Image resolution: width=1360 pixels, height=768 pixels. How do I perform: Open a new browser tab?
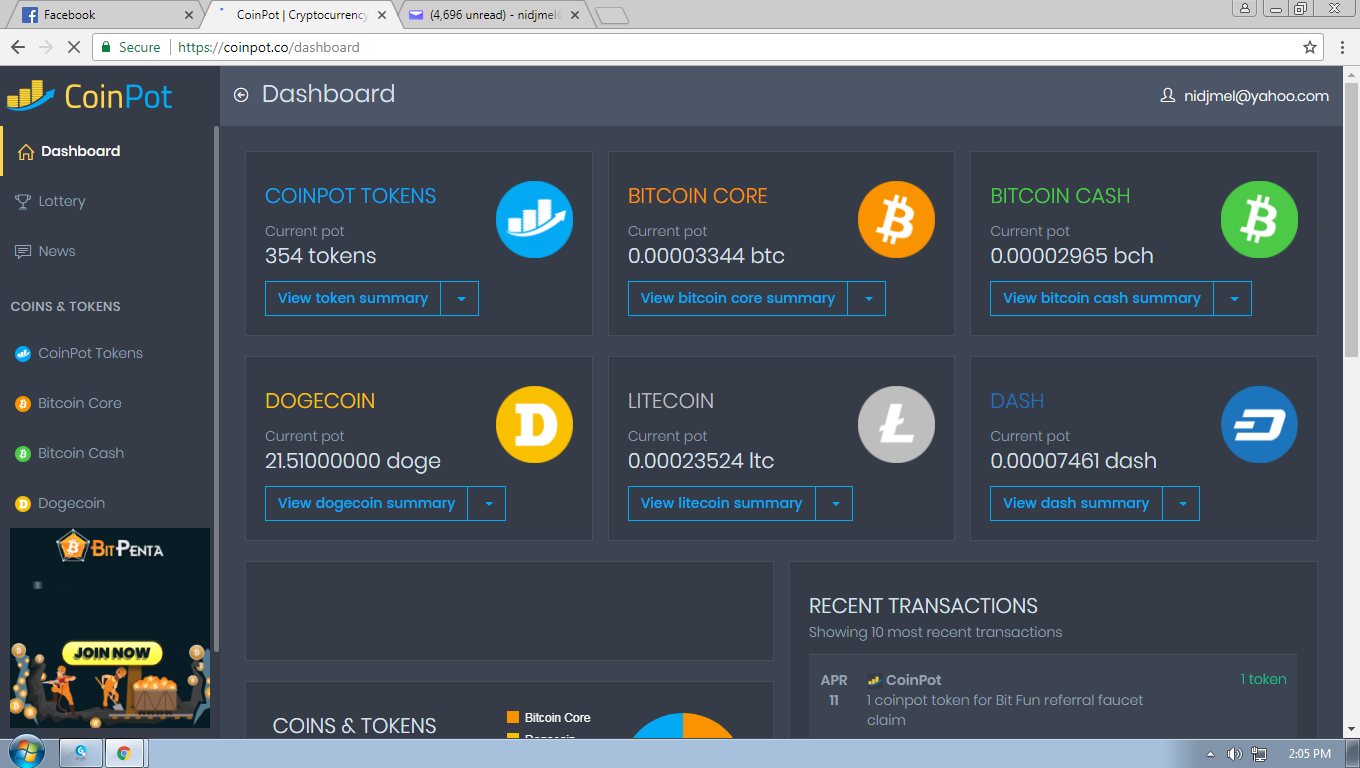click(x=612, y=15)
